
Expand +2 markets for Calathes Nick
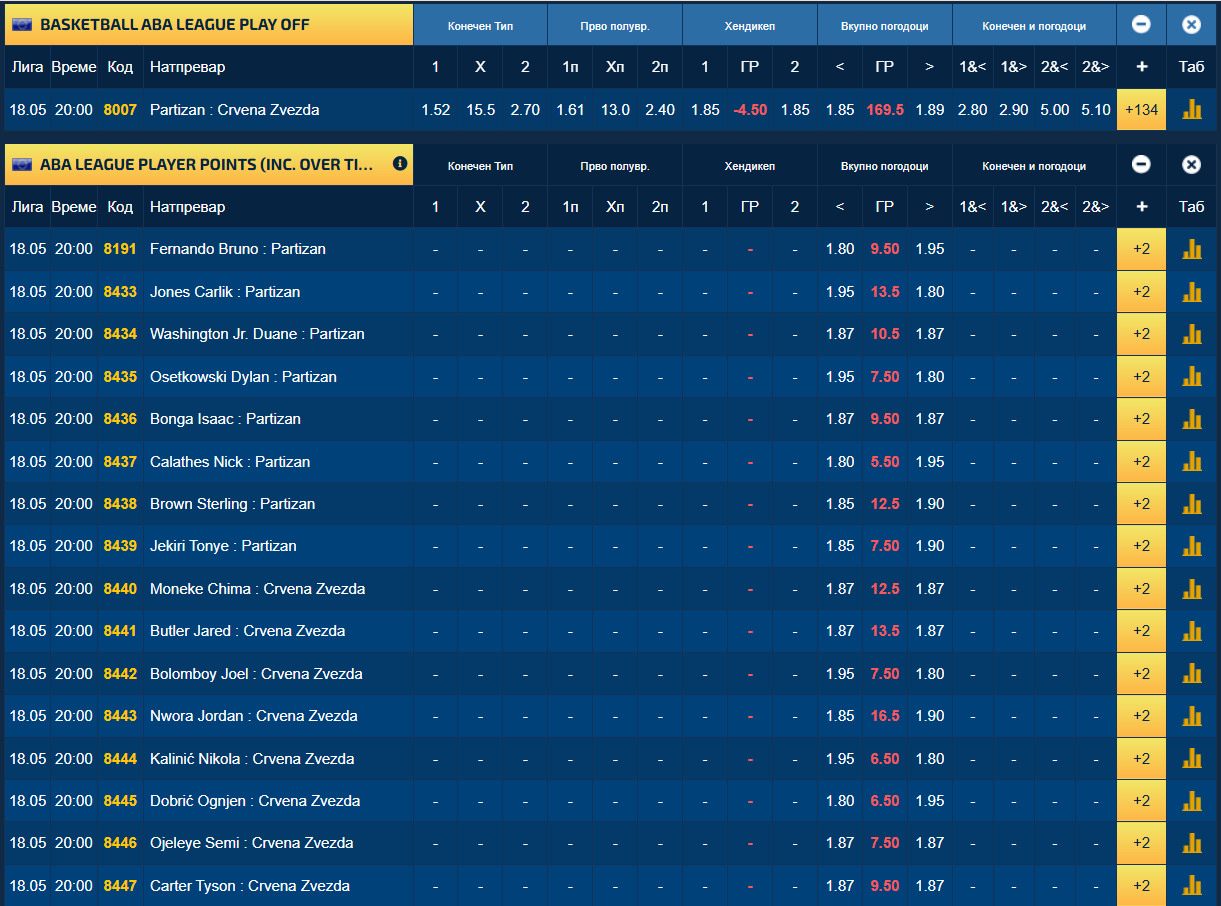point(1141,462)
